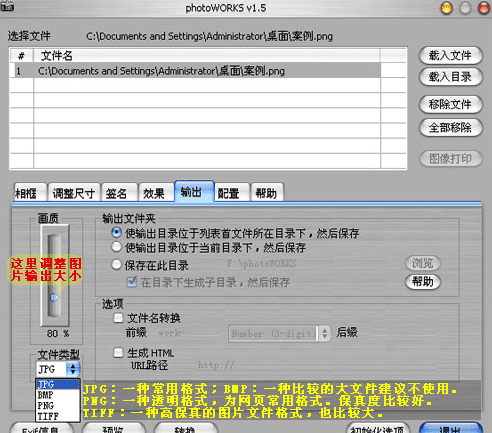This screenshot has width=492, height=433.
Task: Click the 文件名 column header
Action: [x=207, y=56]
